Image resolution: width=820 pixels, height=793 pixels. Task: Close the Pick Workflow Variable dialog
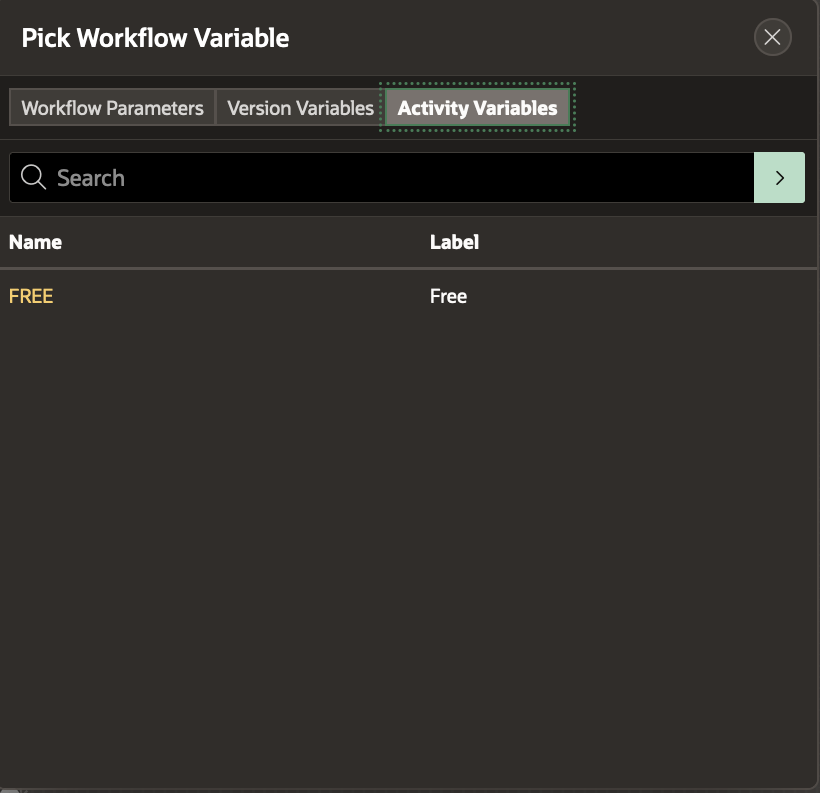tap(772, 38)
